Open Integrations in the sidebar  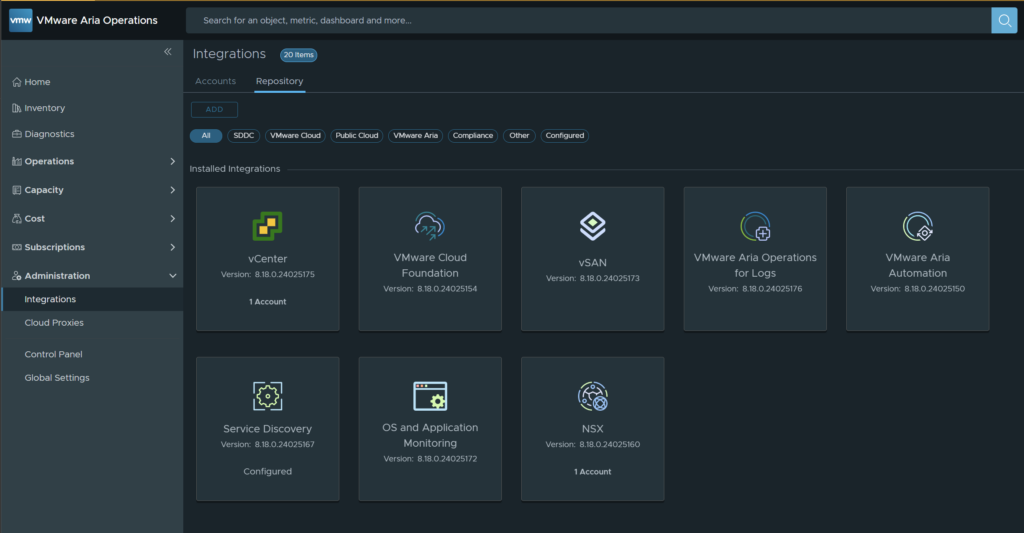point(92,299)
